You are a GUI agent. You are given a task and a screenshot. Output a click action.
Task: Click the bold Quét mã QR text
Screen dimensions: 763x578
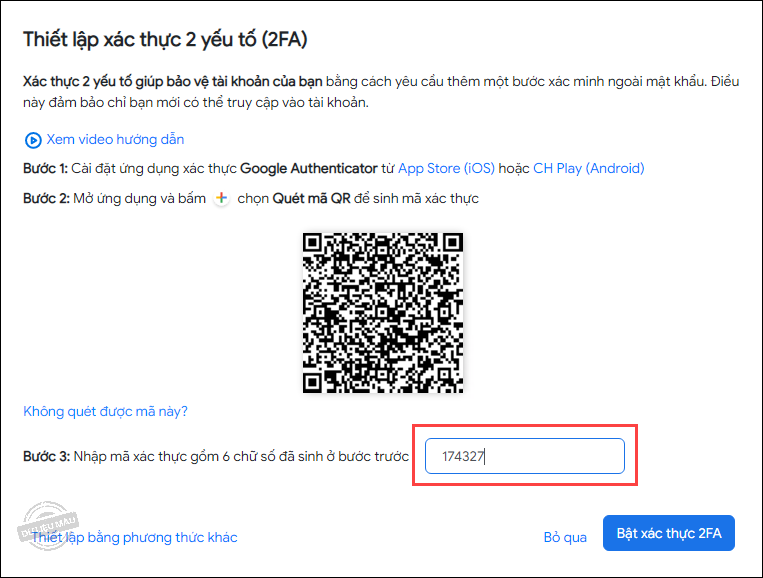pyautogui.click(x=311, y=199)
